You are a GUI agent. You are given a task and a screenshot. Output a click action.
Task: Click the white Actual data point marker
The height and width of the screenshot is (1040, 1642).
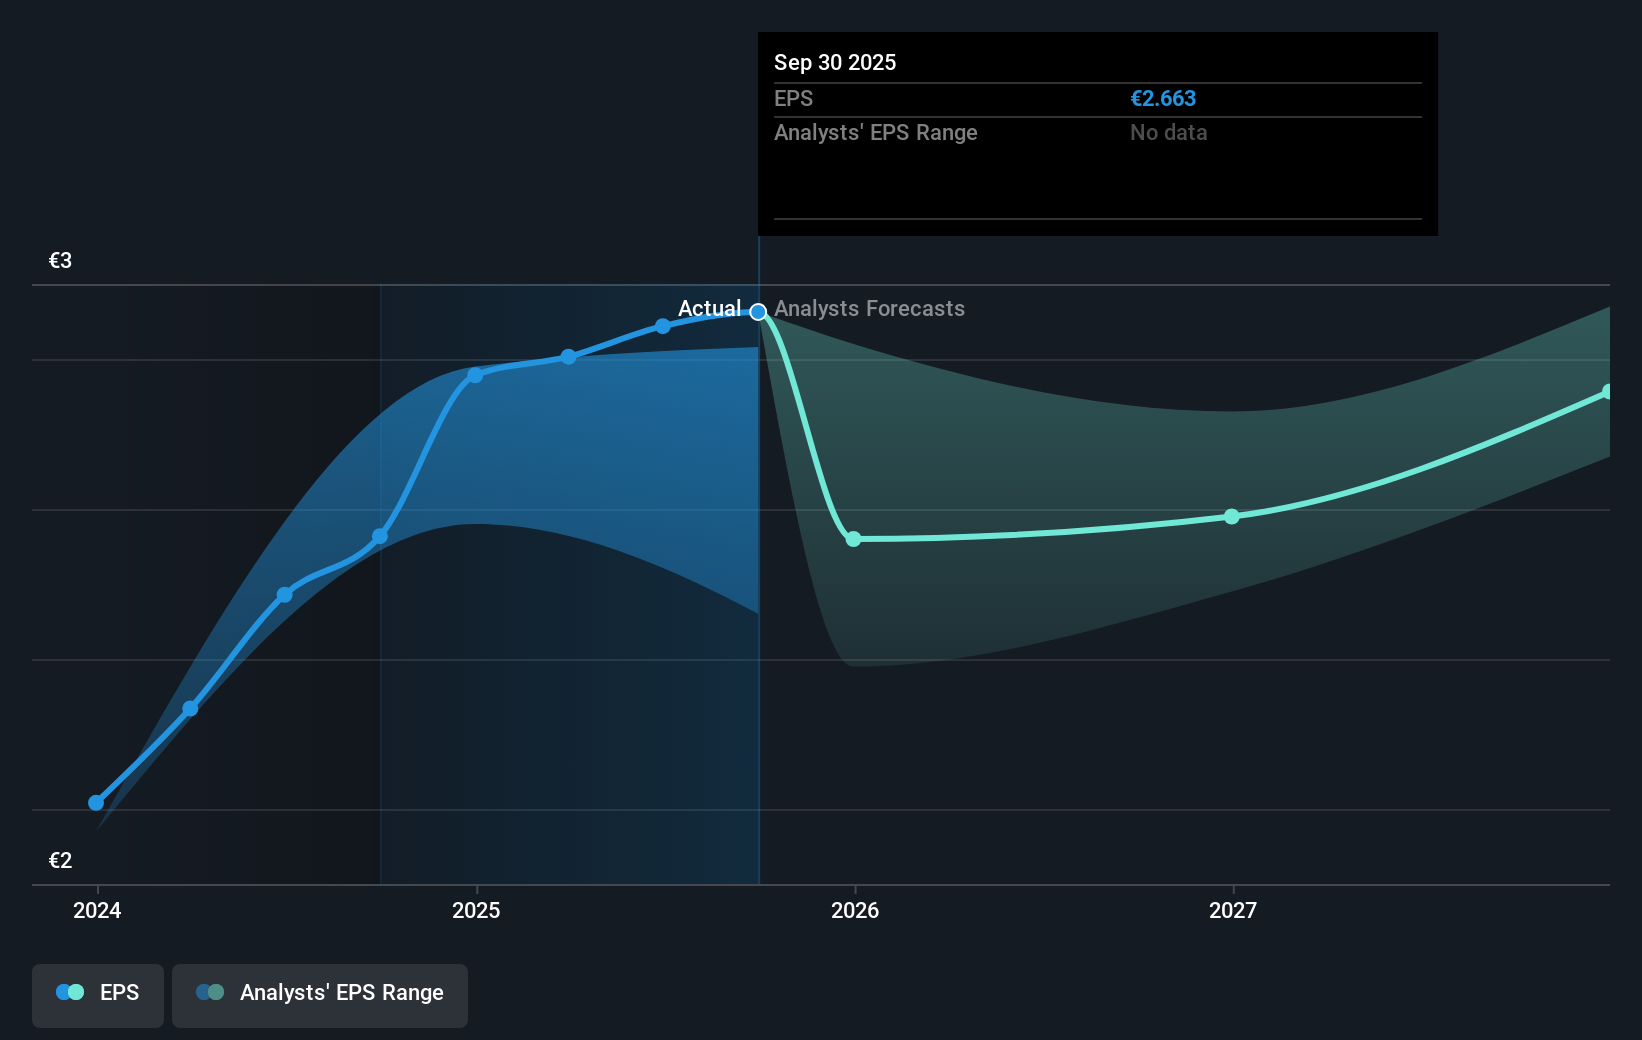point(757,311)
